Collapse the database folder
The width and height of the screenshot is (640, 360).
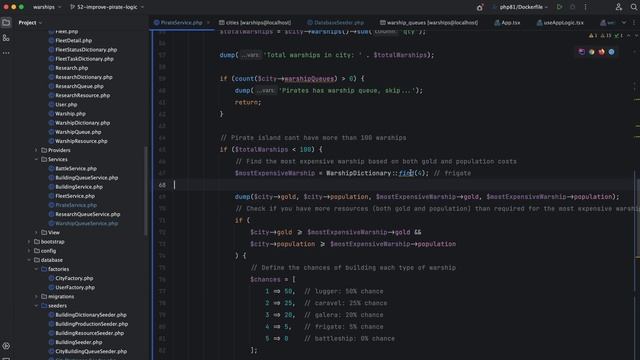[29, 260]
